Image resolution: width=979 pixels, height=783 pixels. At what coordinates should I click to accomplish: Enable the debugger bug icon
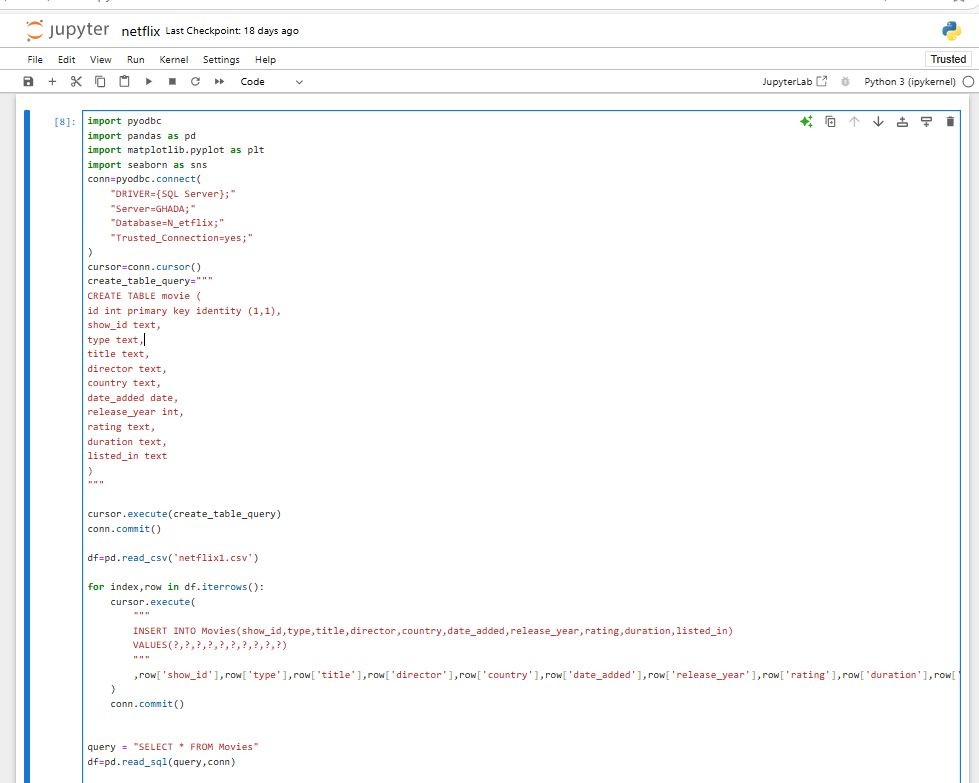845,82
